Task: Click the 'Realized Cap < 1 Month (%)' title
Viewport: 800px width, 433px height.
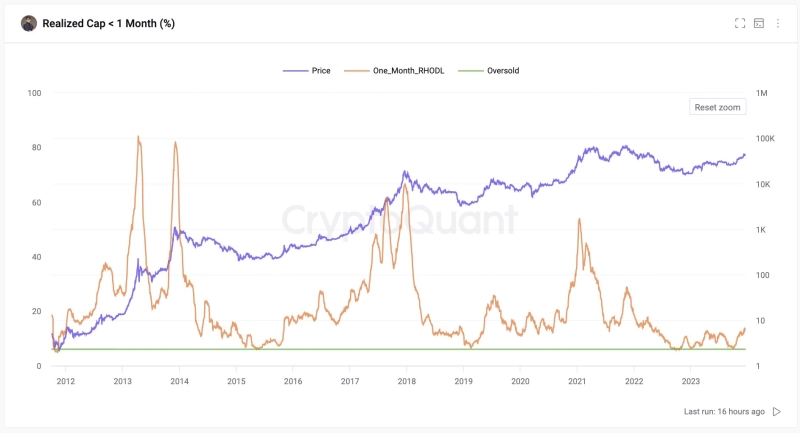Action: [x=109, y=23]
